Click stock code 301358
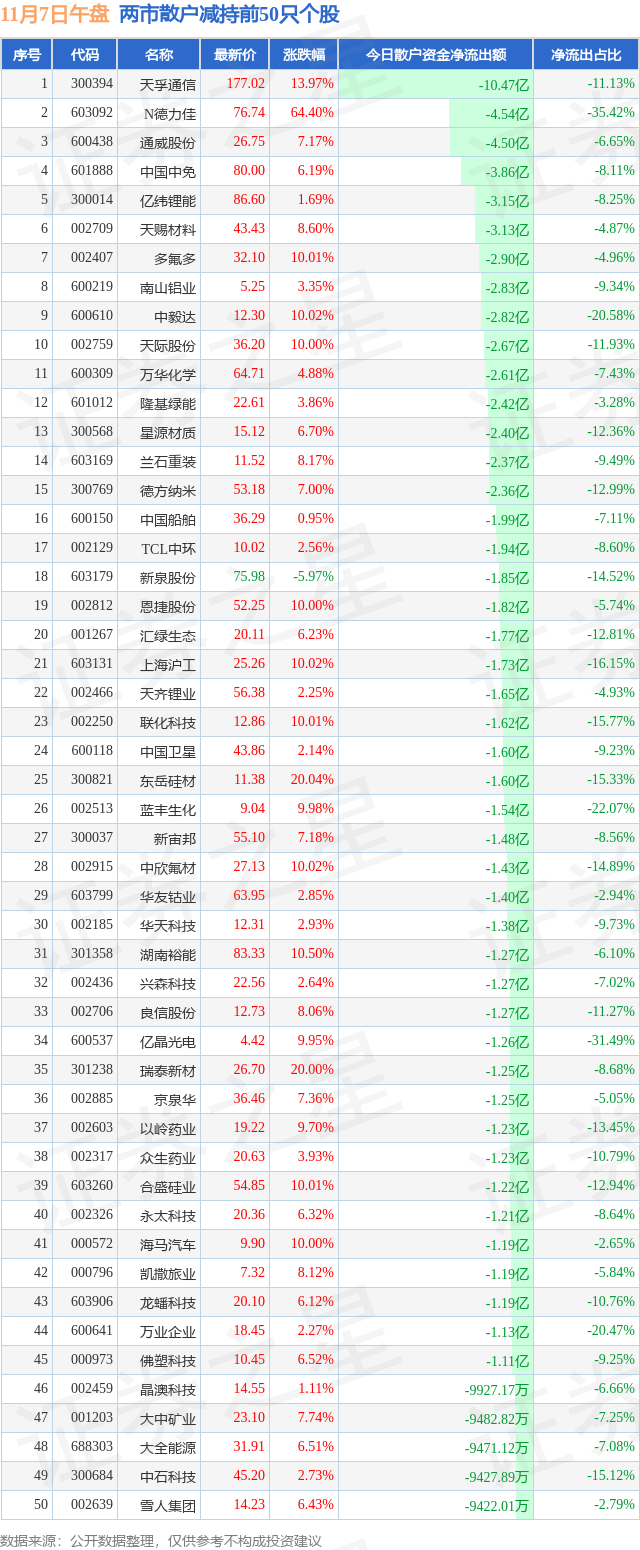 (x=92, y=954)
